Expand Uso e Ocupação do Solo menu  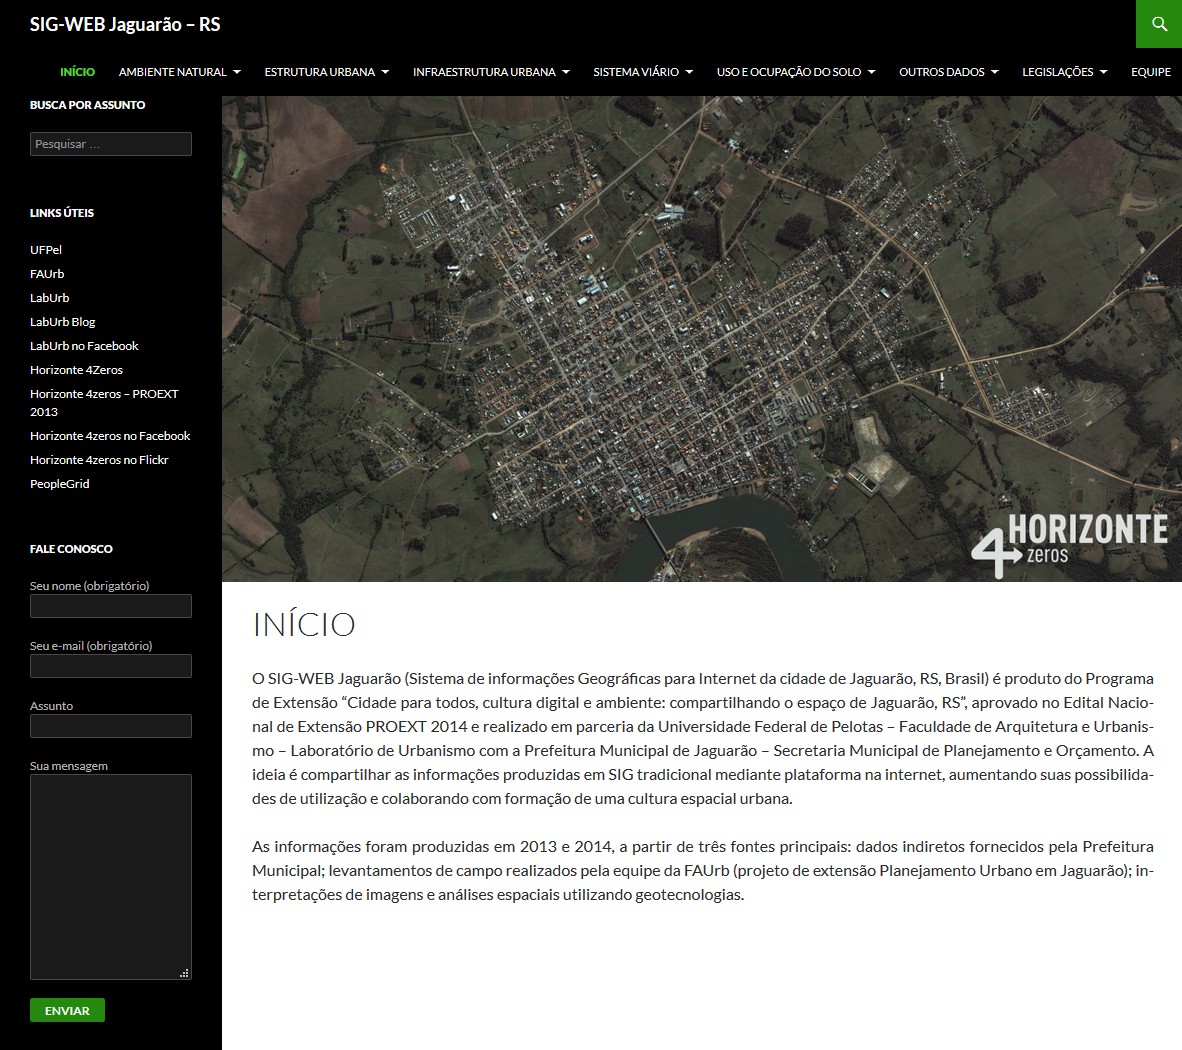pos(795,72)
